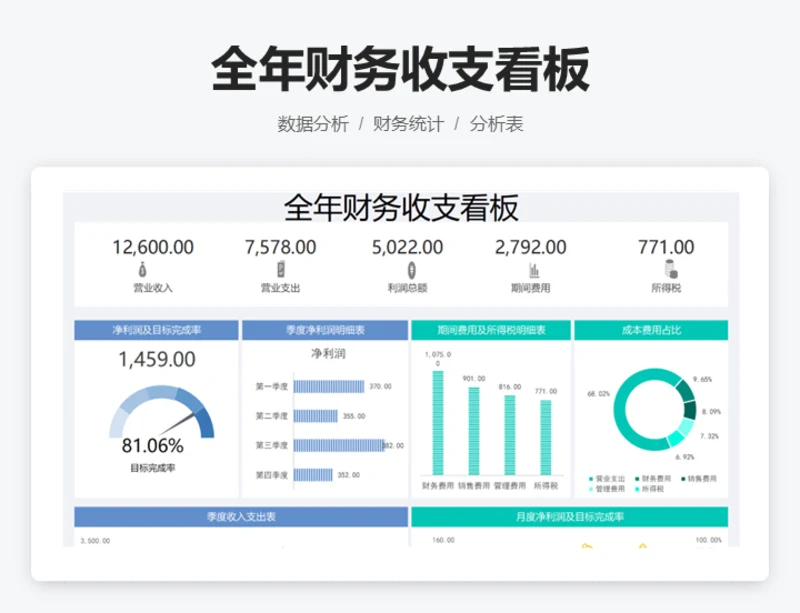The width and height of the screenshot is (800, 613).
Task: Click the 6.92% donut label
Action: 685,457
